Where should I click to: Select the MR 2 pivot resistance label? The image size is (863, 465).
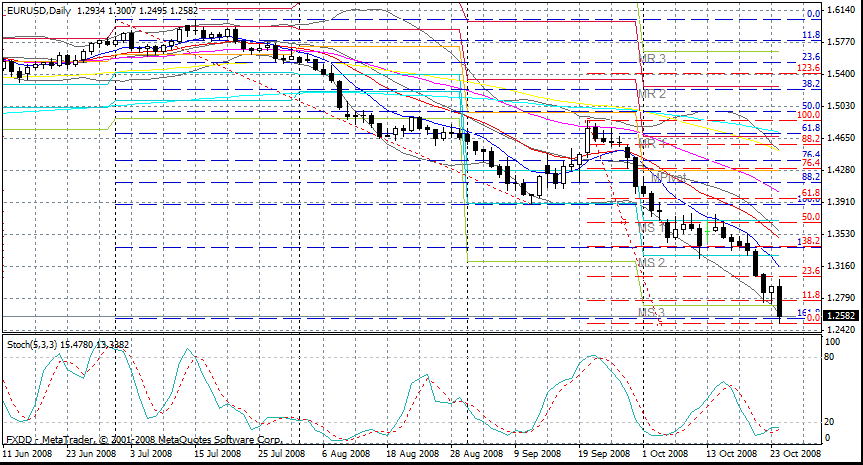coord(653,93)
